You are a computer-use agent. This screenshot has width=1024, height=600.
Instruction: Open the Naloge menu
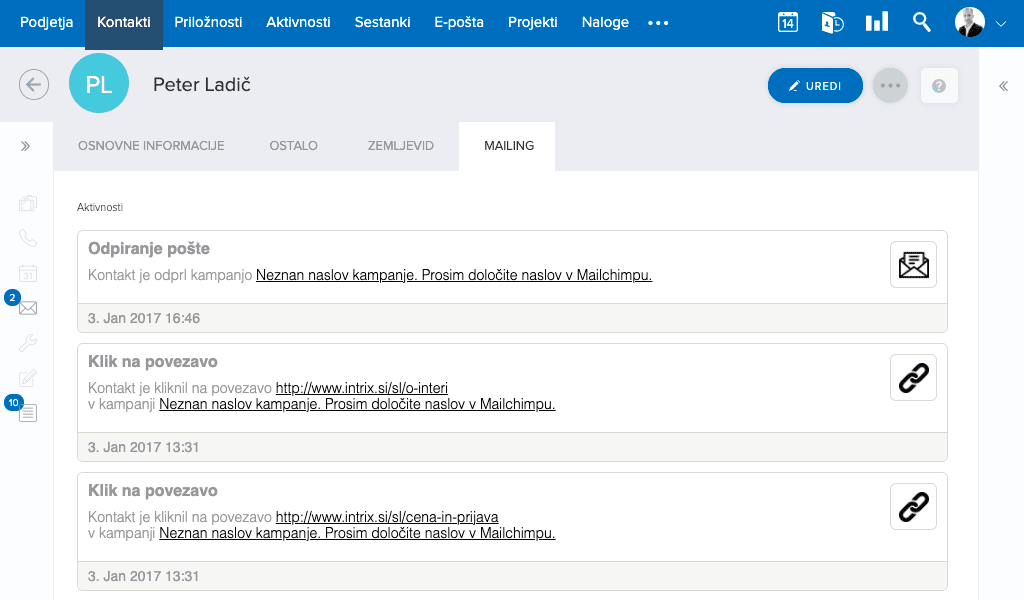tap(605, 22)
